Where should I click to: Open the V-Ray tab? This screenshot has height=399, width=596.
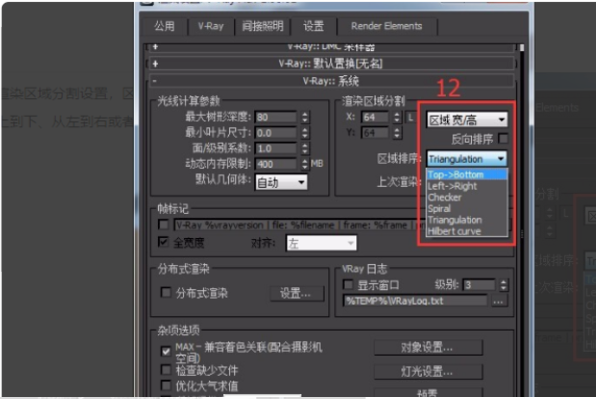click(x=211, y=26)
